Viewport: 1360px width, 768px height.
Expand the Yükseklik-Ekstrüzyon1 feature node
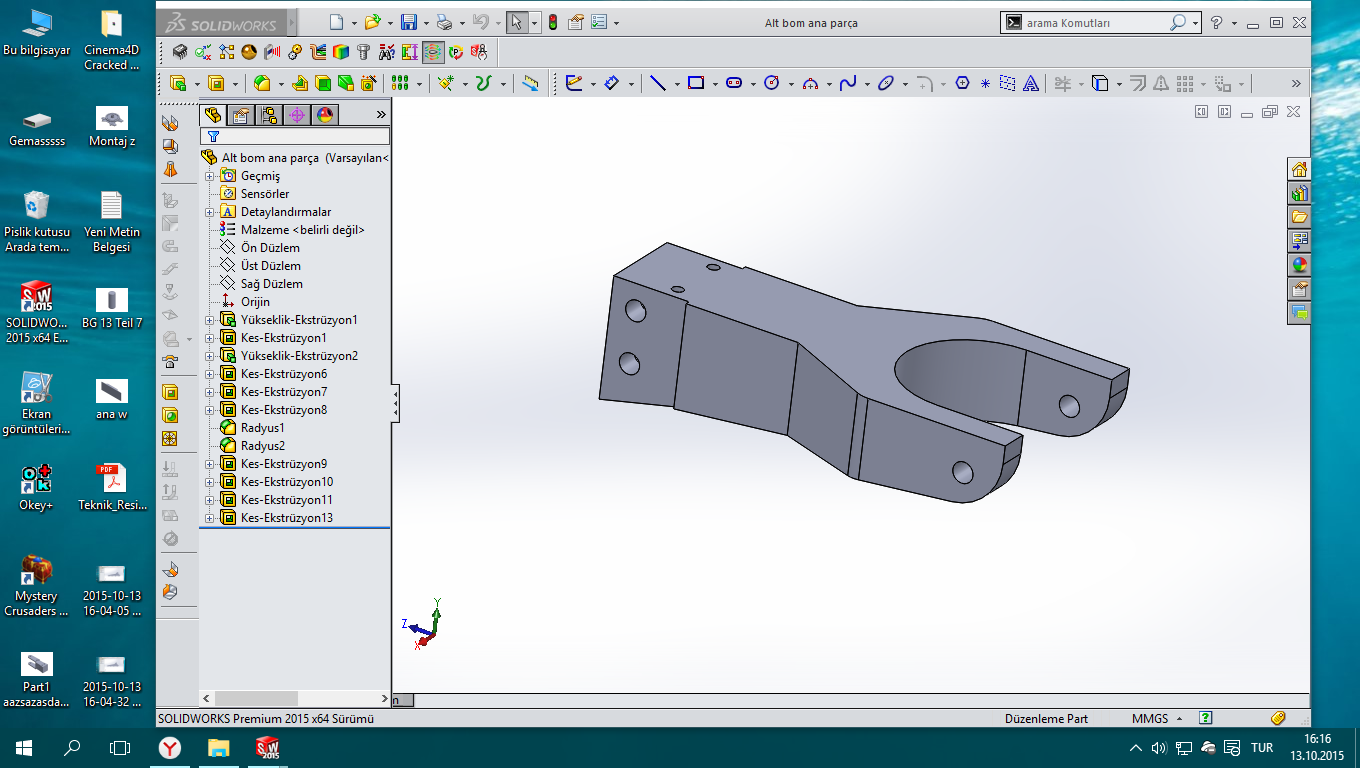click(210, 320)
